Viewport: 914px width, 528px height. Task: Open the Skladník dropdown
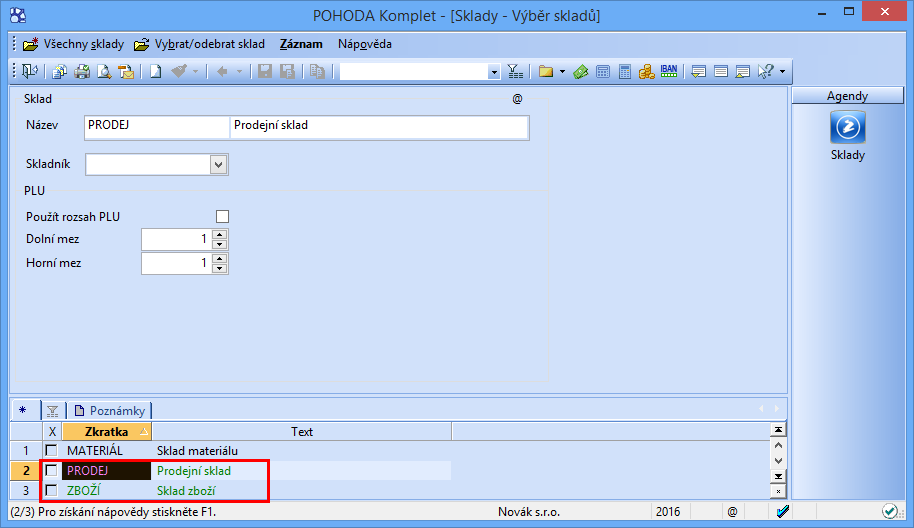219,164
